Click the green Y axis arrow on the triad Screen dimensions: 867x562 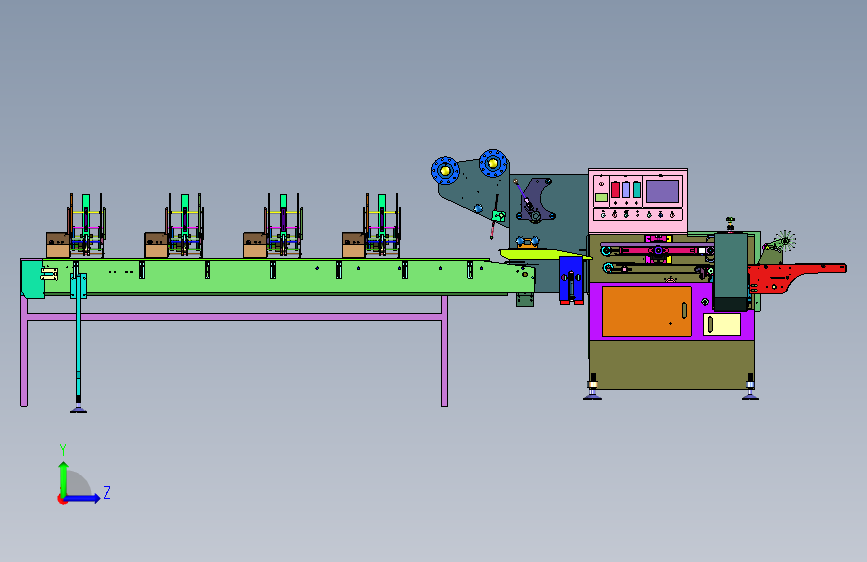tap(63, 478)
